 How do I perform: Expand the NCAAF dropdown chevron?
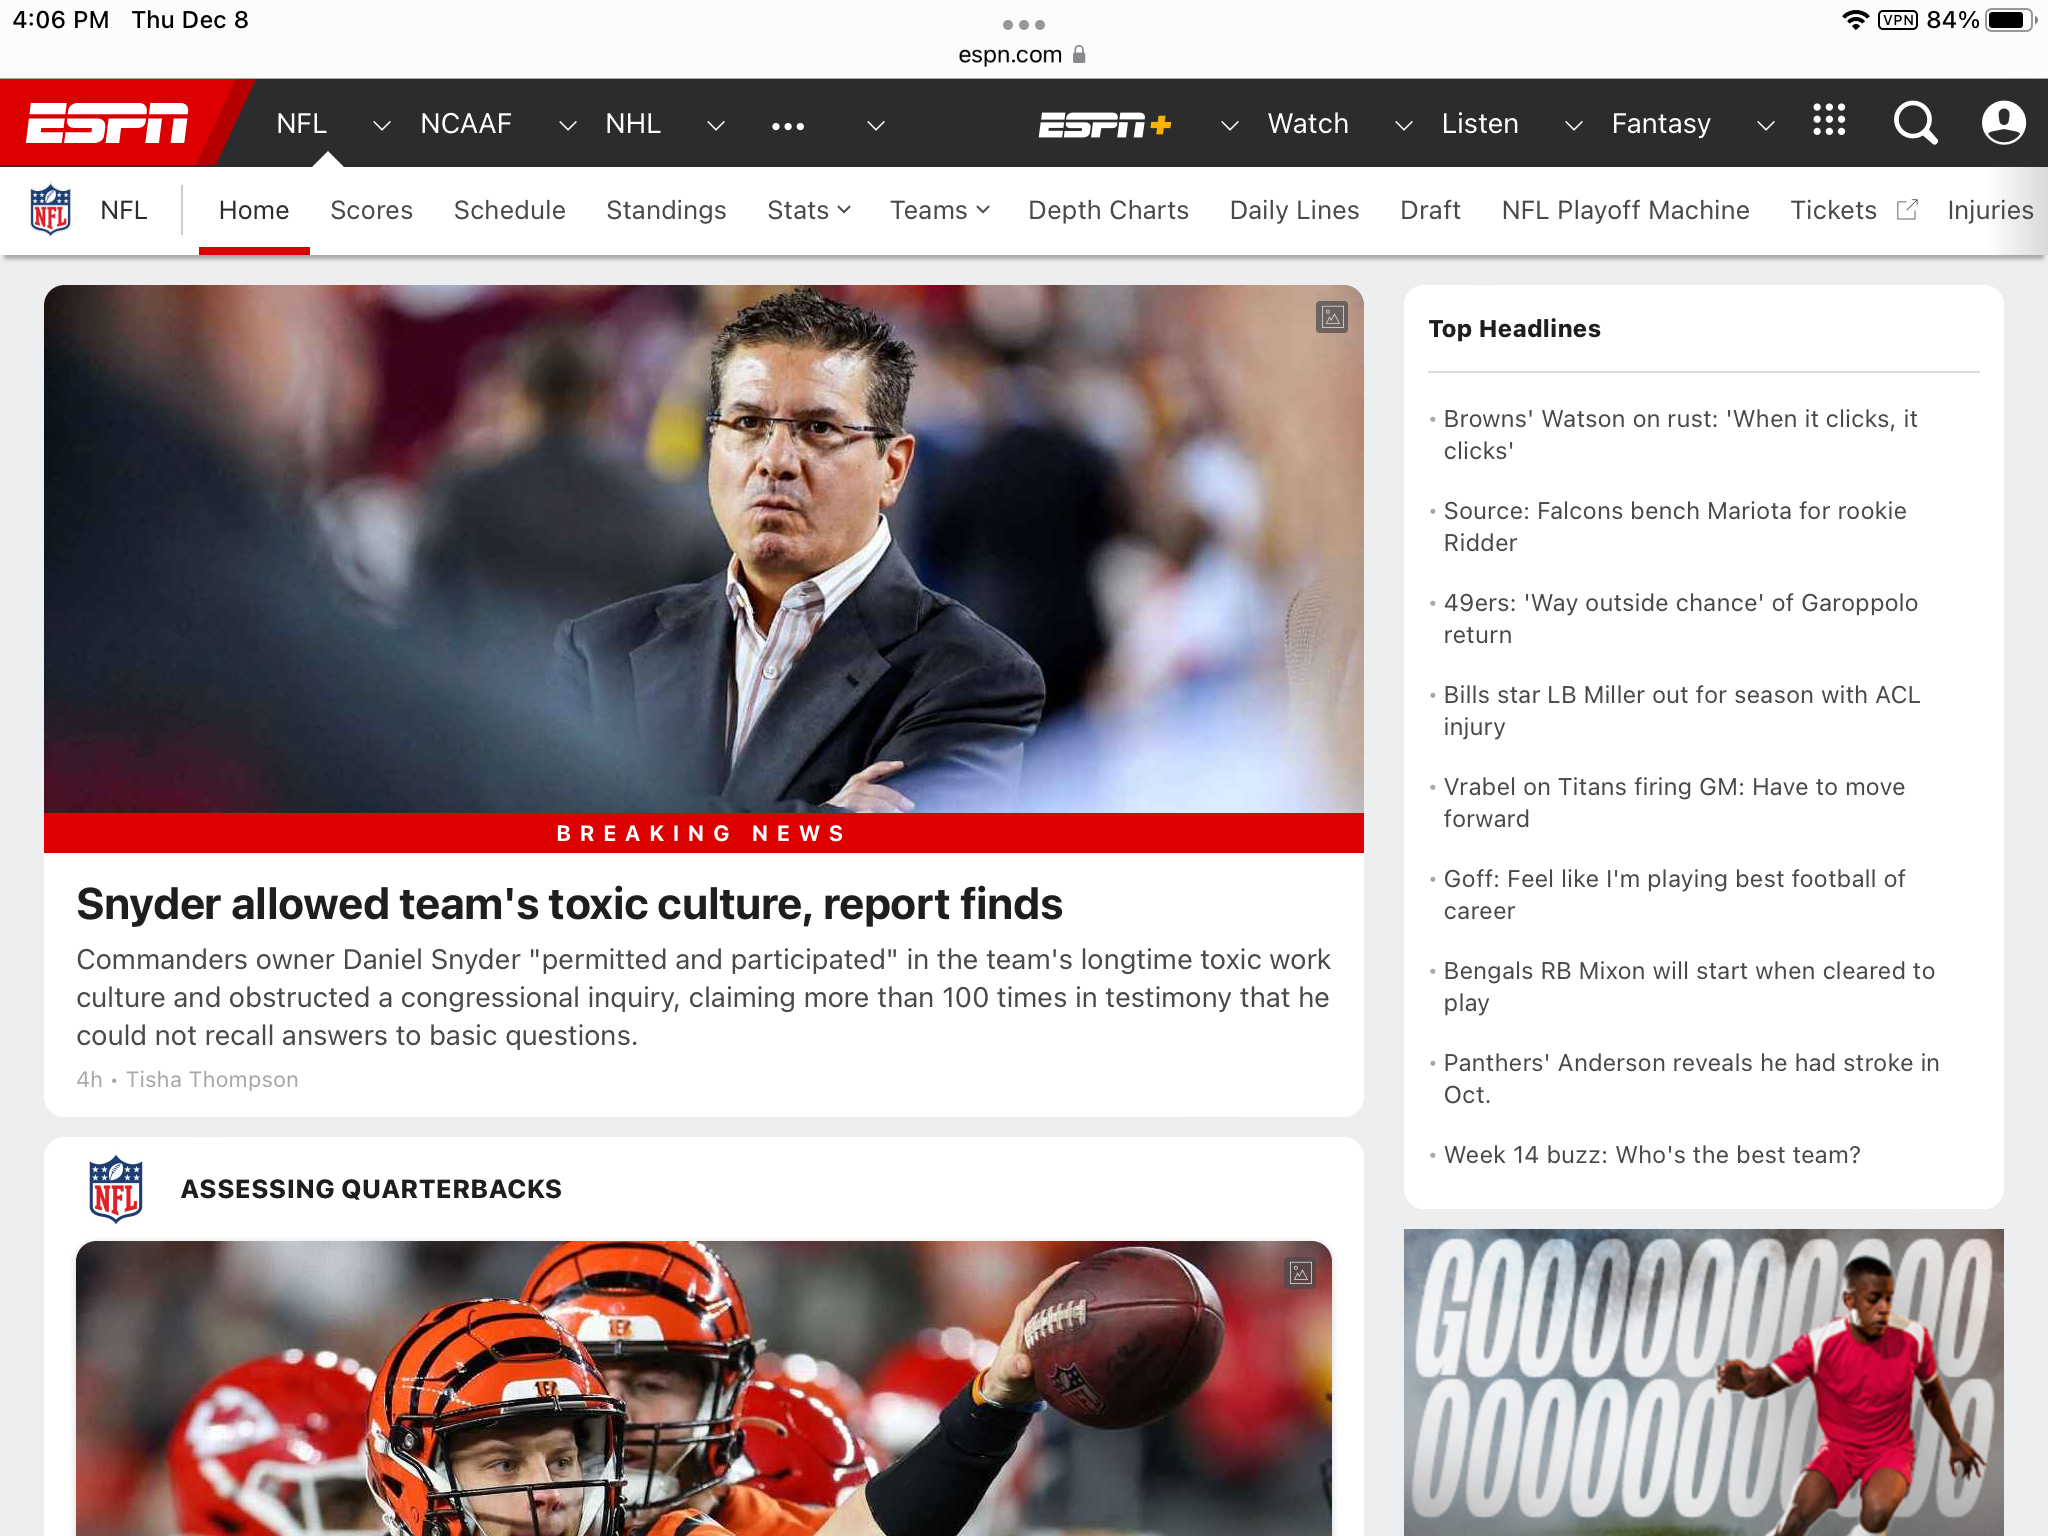567,126
